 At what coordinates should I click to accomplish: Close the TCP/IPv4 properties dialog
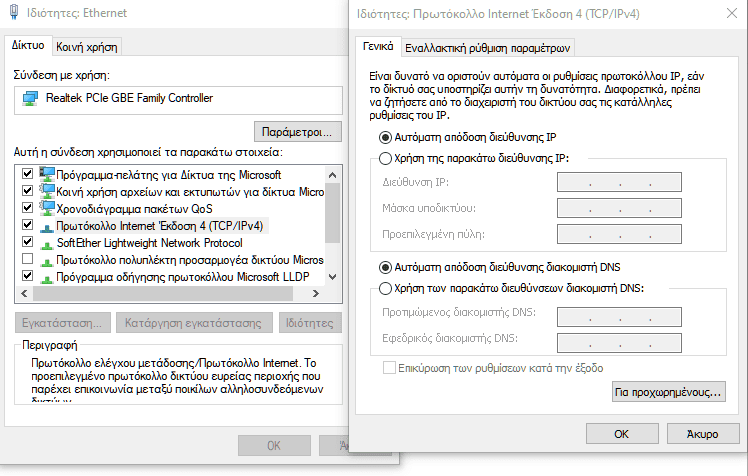pyautogui.click(x=732, y=13)
